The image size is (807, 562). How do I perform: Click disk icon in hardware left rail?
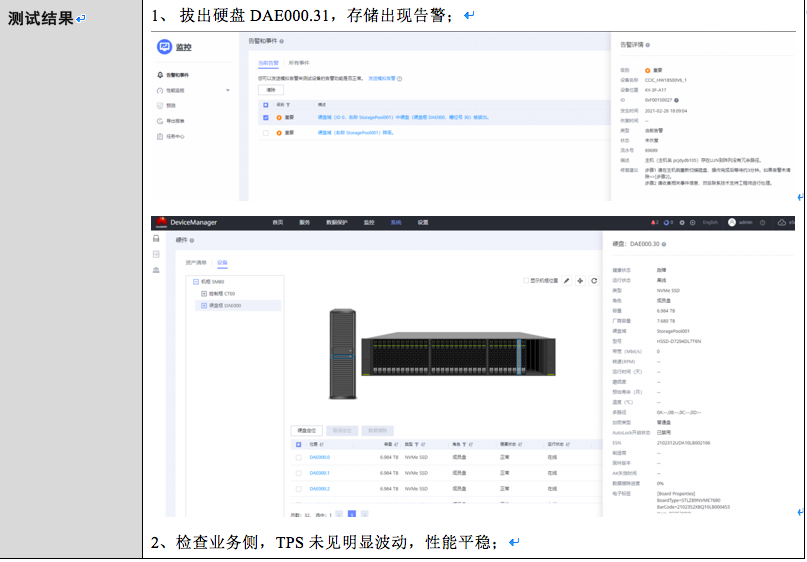pyautogui.click(x=156, y=238)
